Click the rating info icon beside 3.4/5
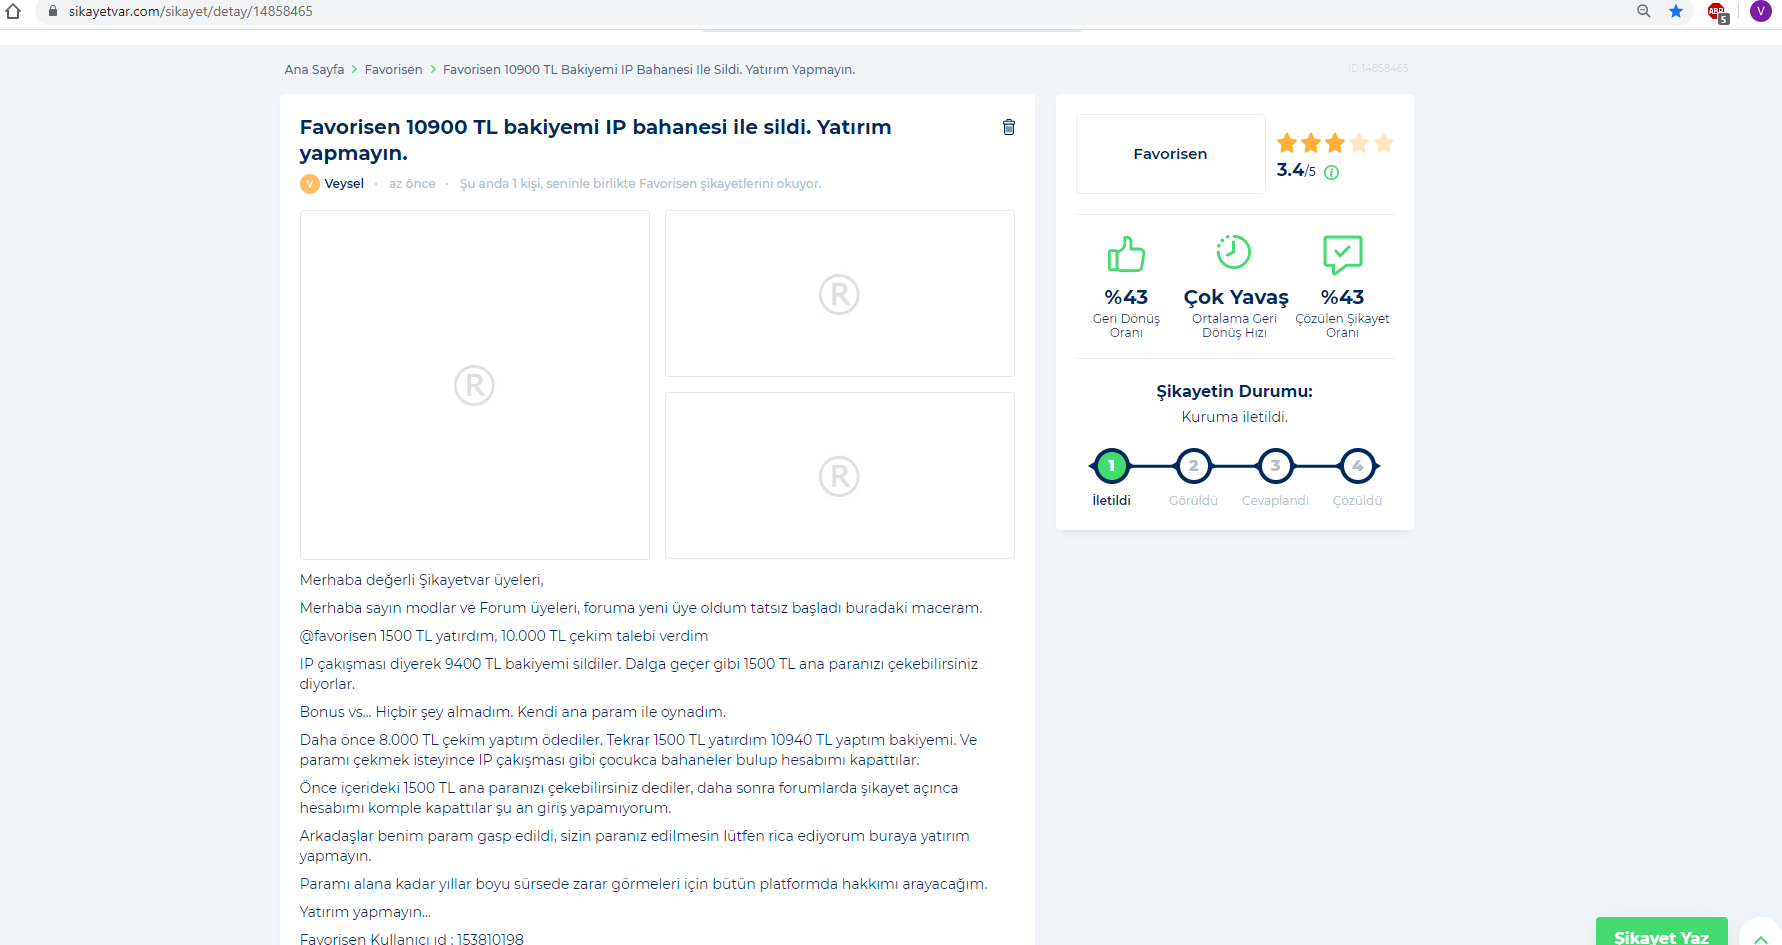The height and width of the screenshot is (945, 1782). coord(1332,172)
